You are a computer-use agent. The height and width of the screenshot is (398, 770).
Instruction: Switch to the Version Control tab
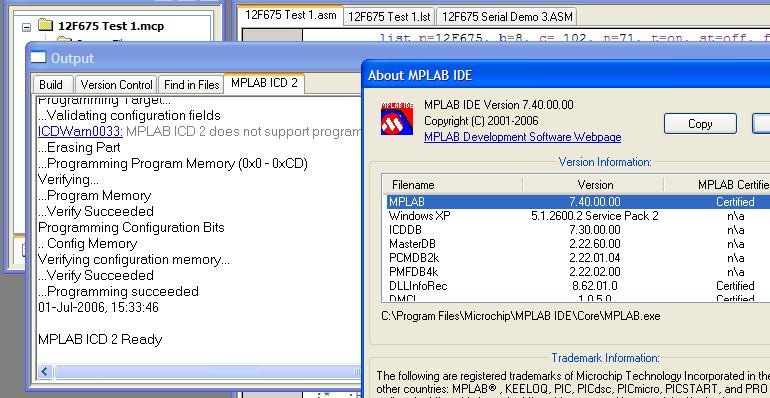click(116, 85)
